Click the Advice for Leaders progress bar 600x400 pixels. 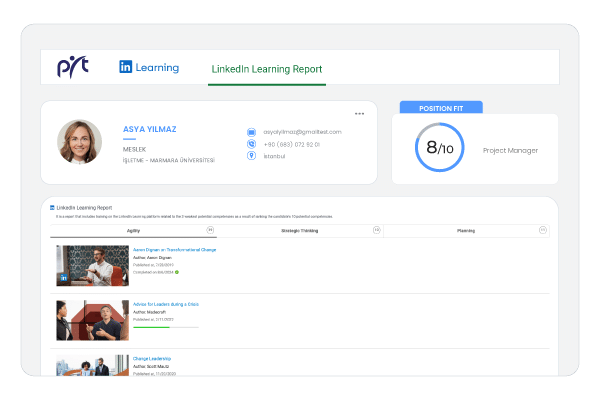166,327
